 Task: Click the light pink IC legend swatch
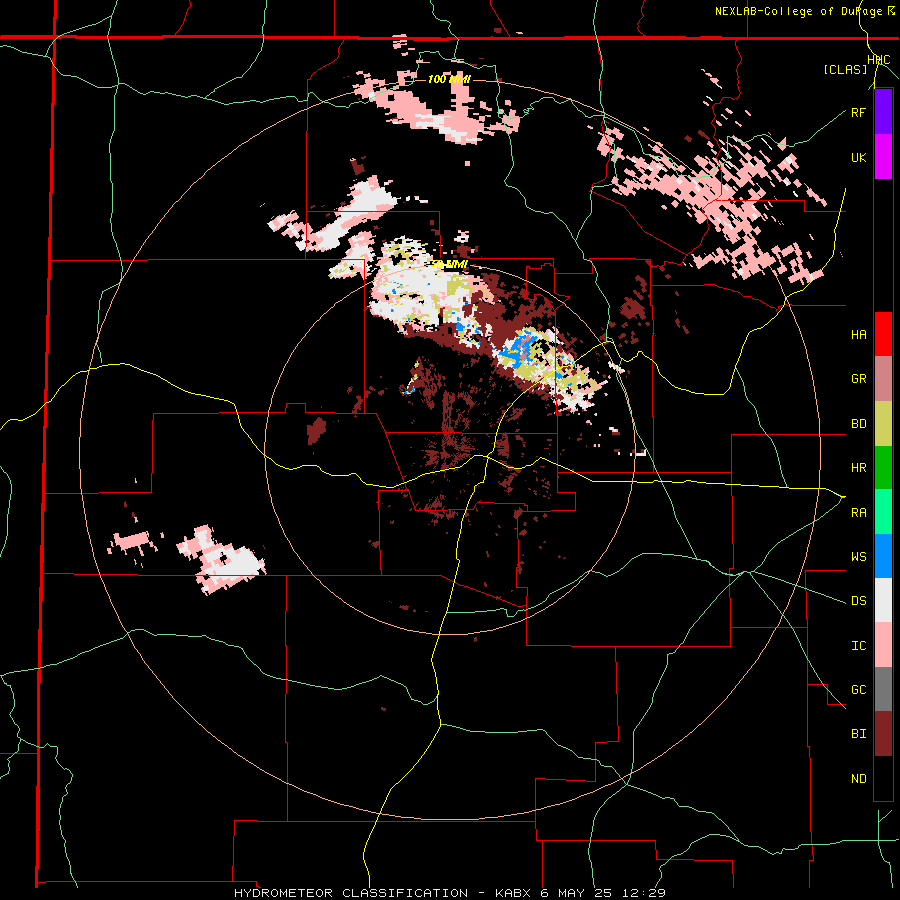click(x=883, y=645)
